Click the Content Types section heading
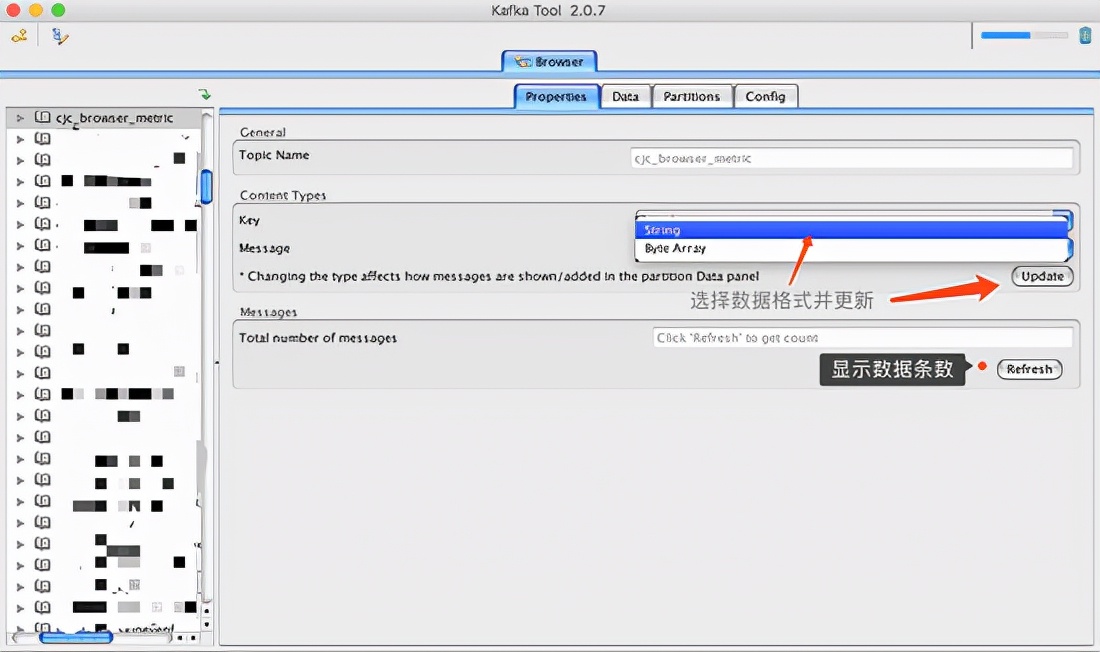 point(283,195)
